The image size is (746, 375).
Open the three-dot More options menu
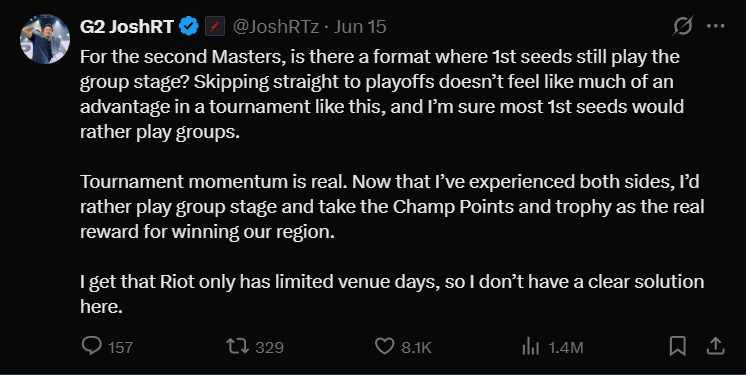pos(716,26)
